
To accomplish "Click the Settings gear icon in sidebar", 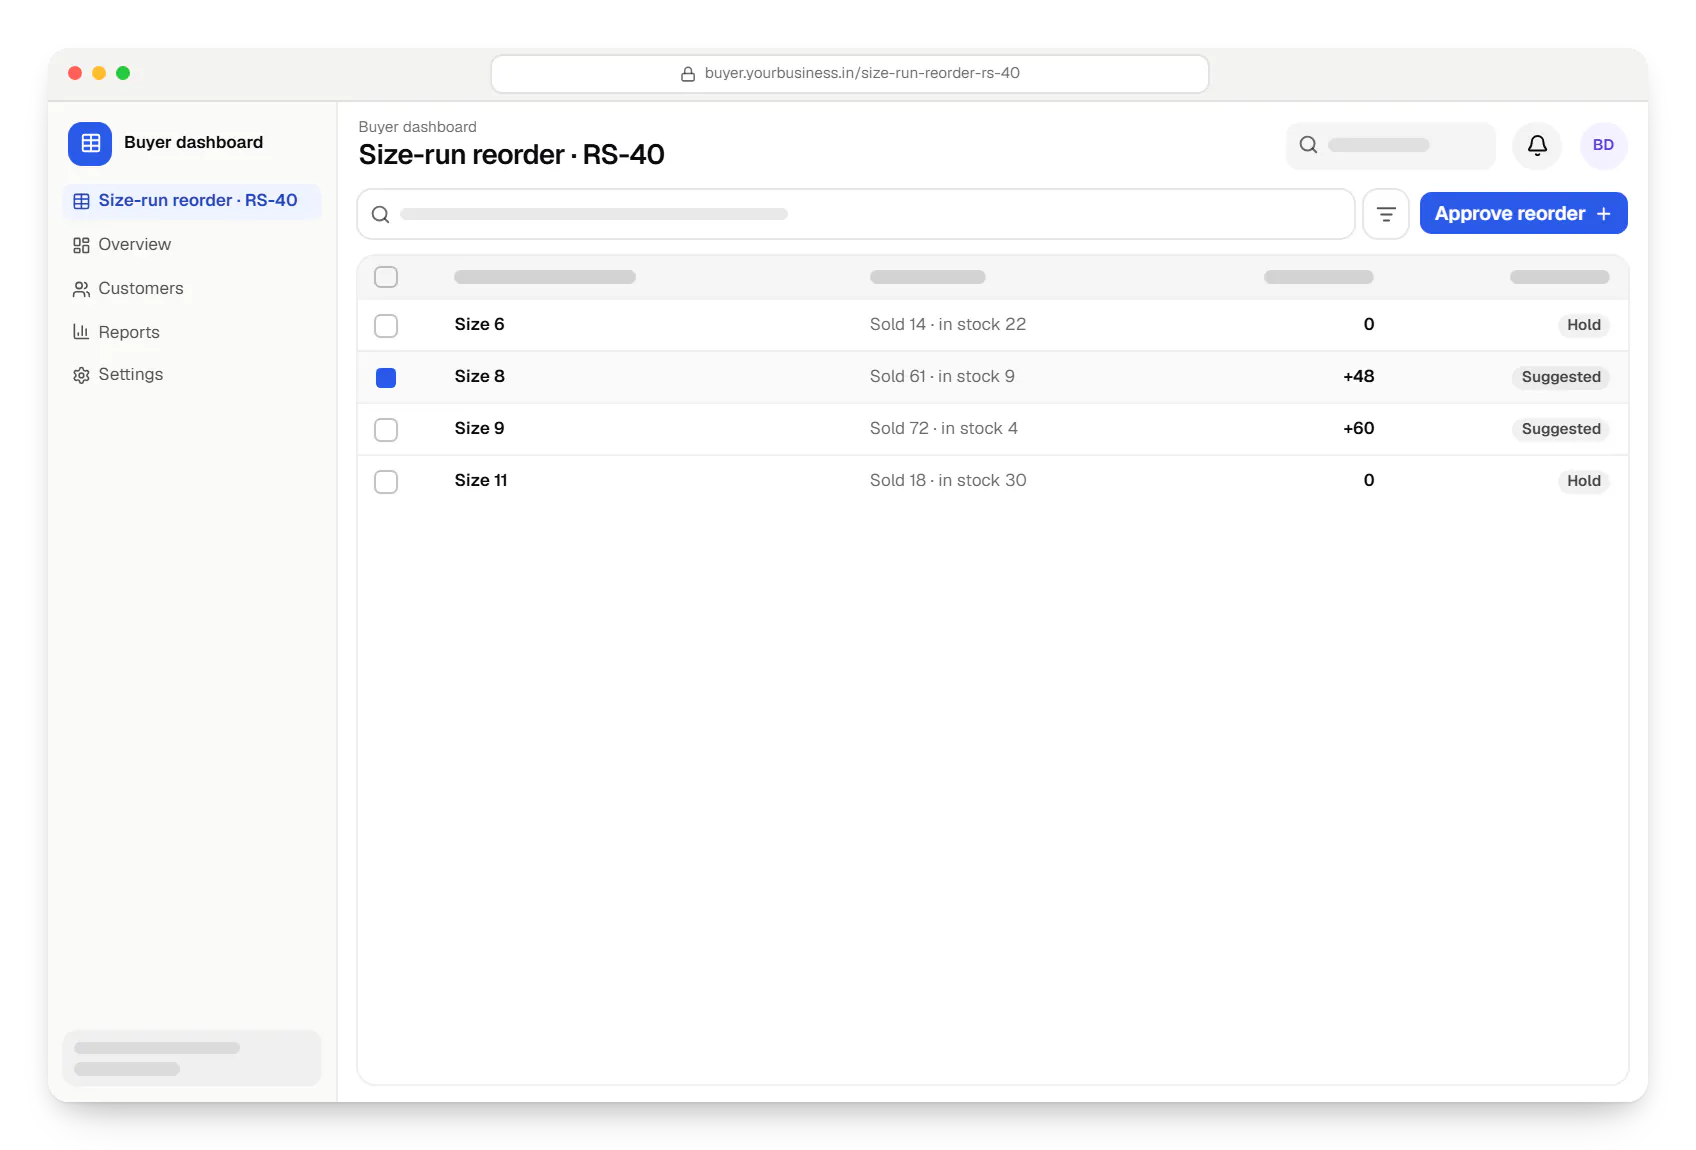I will click(x=81, y=375).
